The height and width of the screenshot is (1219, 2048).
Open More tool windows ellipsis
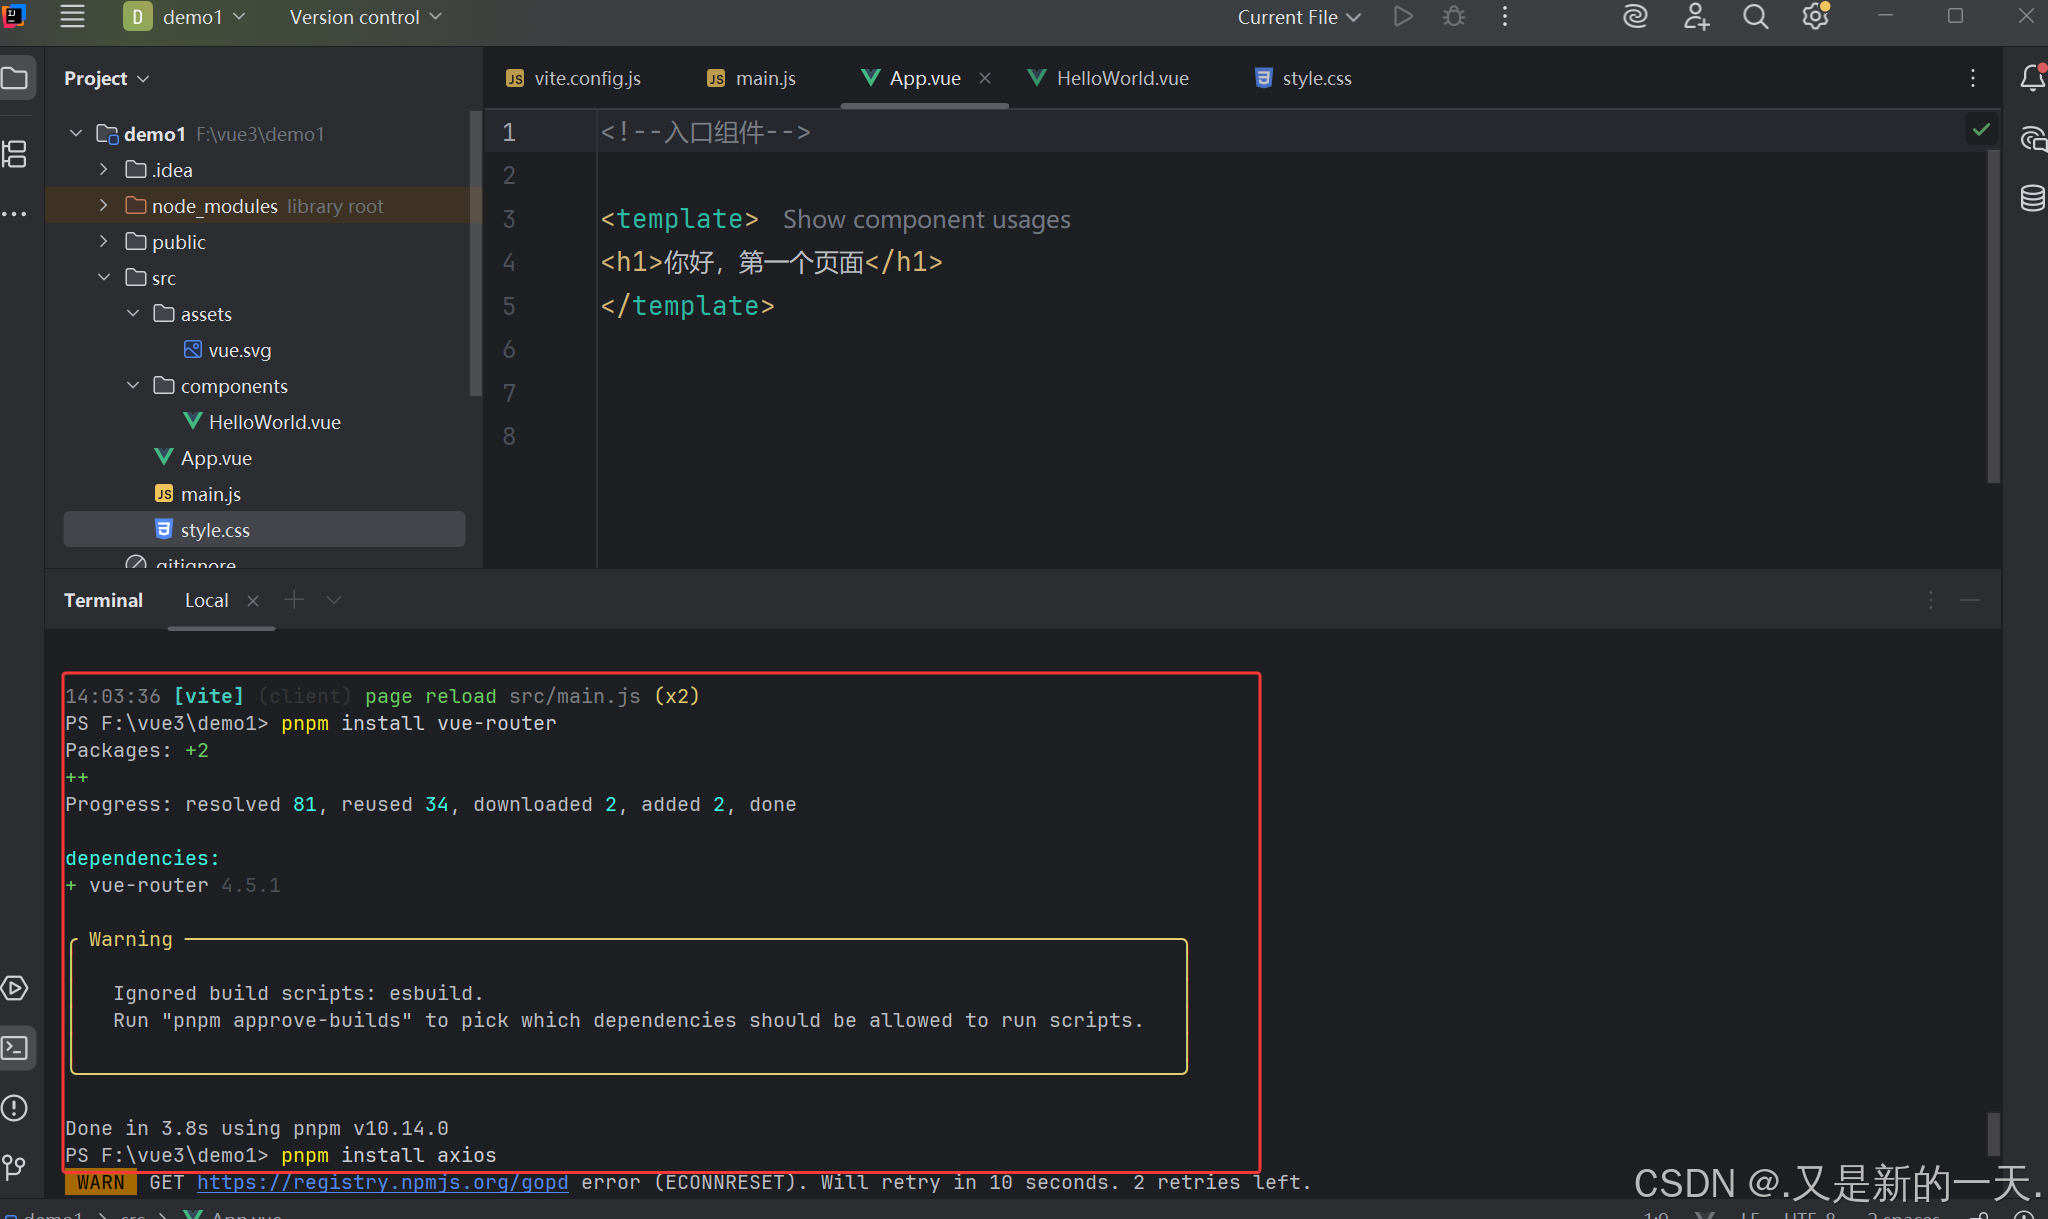click(x=15, y=214)
